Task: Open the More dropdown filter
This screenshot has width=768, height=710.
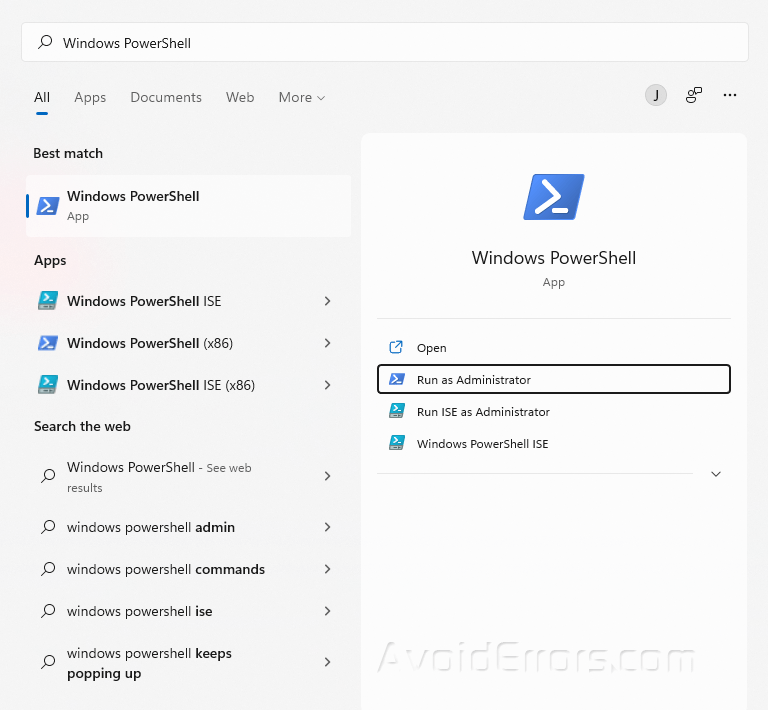Action: click(302, 97)
